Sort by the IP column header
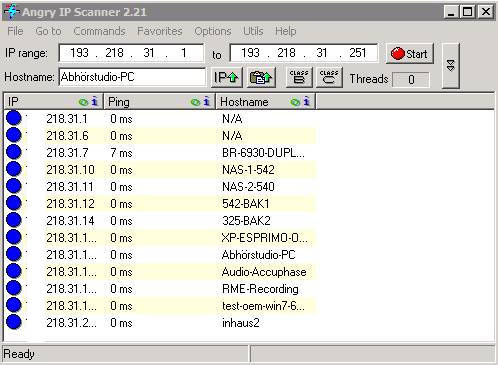The width and height of the screenshot is (498, 365). click(53, 101)
